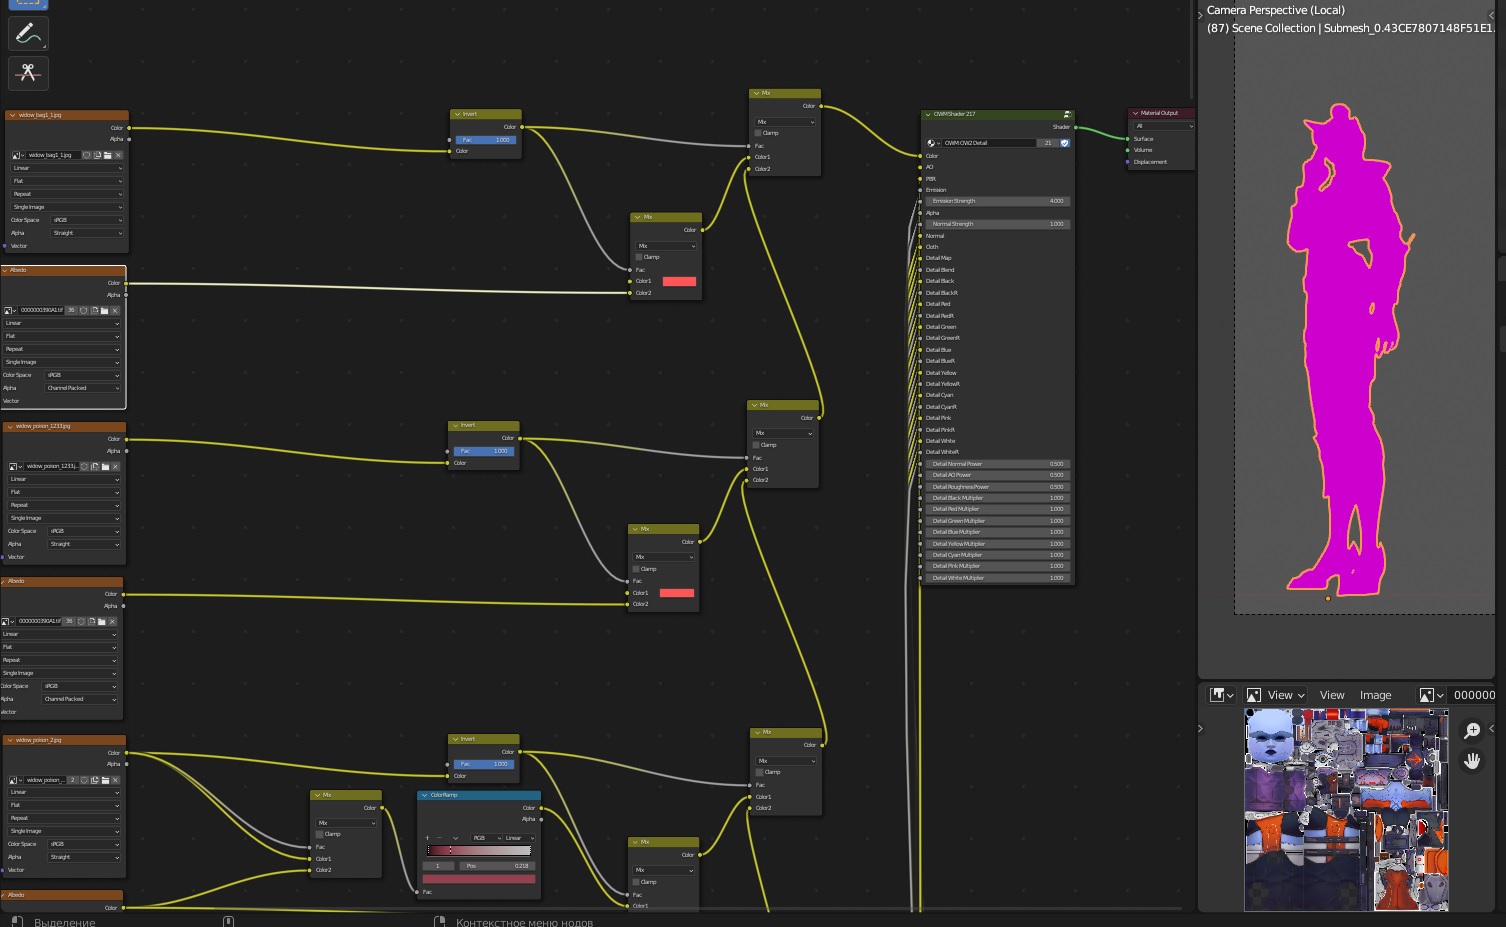The image size is (1506, 927).
Task: Open red Color1 swatch on Mix fed by topmost Albedo
Action: (679, 281)
